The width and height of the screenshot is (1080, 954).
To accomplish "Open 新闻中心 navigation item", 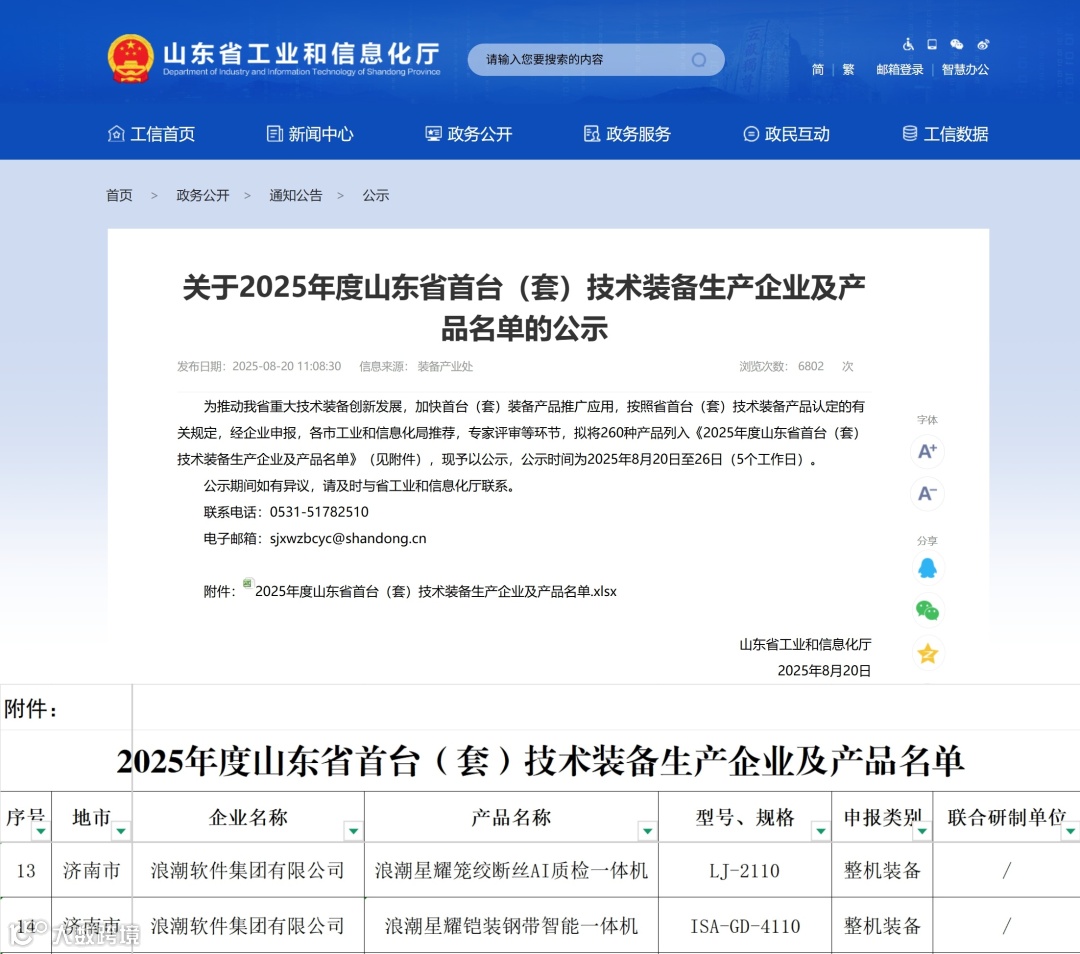I will pyautogui.click(x=310, y=134).
